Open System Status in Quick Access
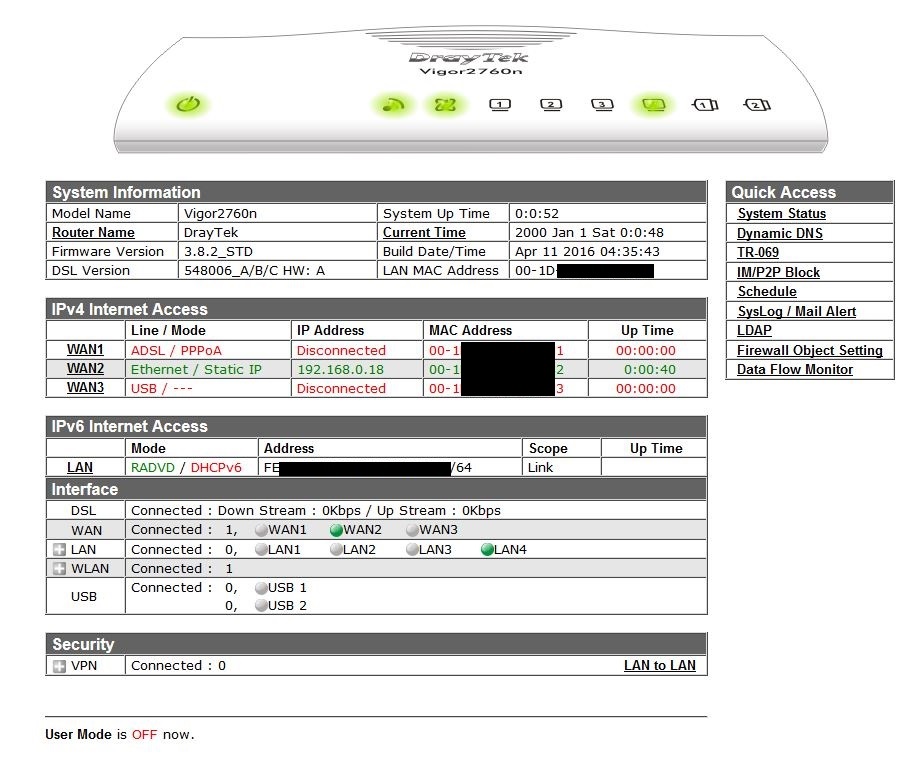Image resolution: width=922 pixels, height=762 pixels. click(781, 213)
